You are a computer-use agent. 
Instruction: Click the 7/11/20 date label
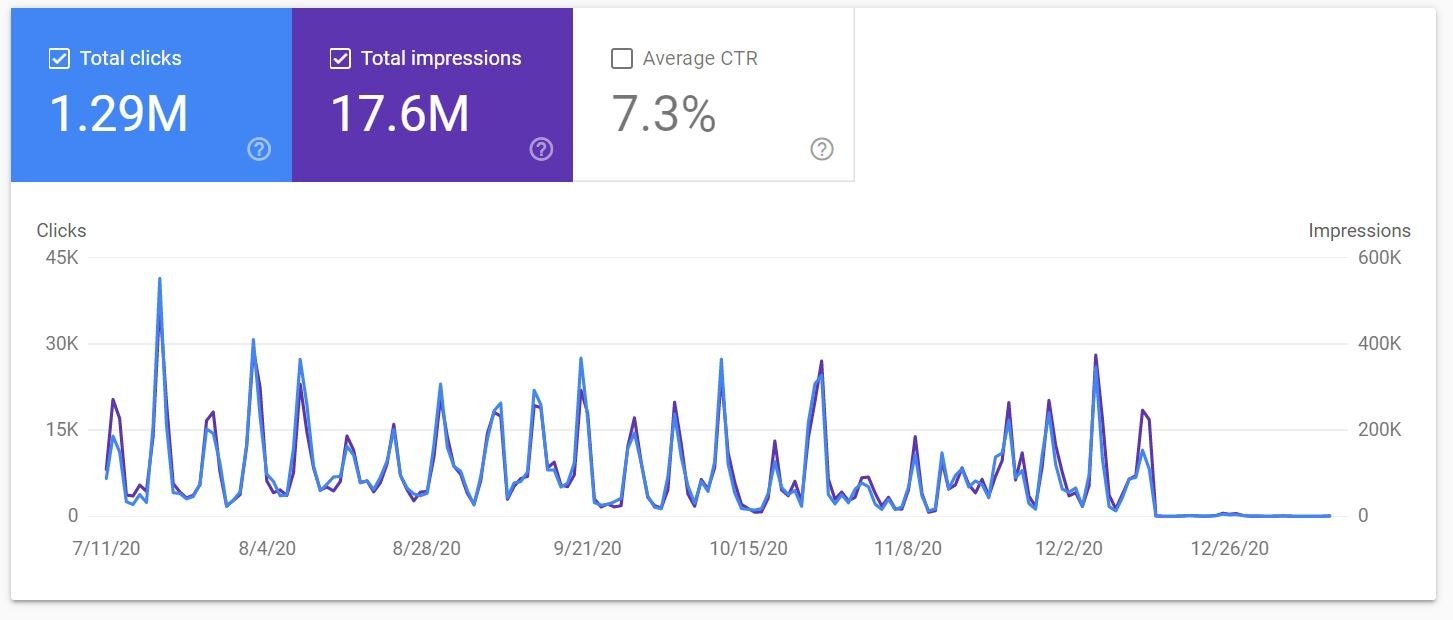coord(107,548)
